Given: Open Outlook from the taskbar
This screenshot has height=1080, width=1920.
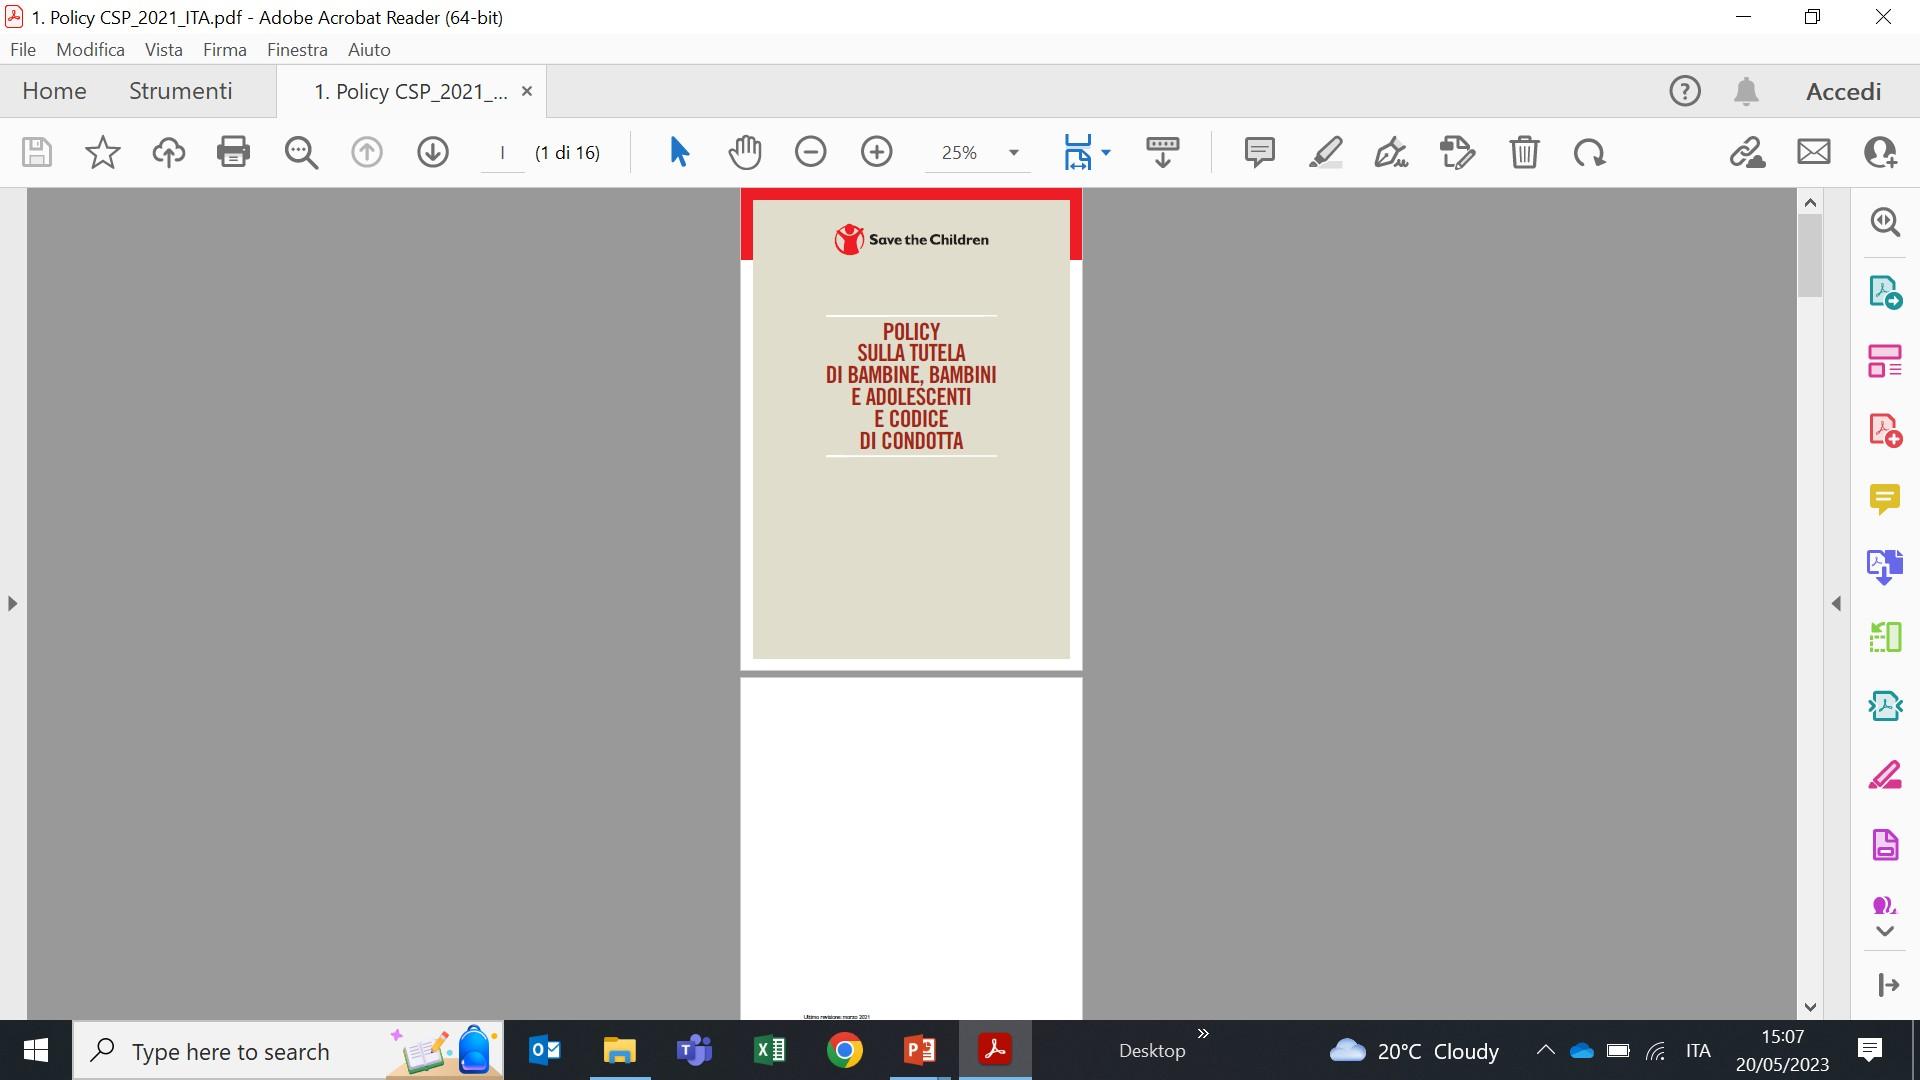Looking at the screenshot, I should 545,1050.
